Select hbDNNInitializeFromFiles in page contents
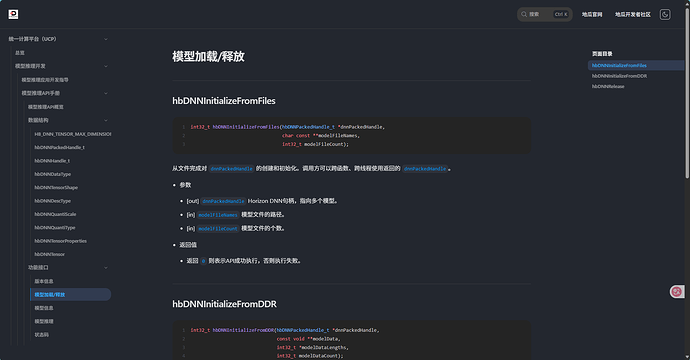The image size is (690, 360). pos(619,66)
